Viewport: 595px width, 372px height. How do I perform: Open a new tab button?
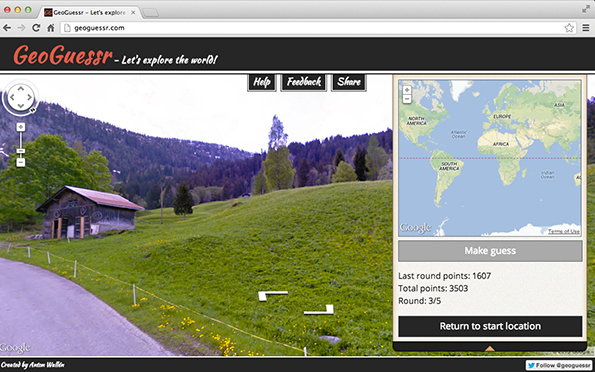pyautogui.click(x=151, y=13)
